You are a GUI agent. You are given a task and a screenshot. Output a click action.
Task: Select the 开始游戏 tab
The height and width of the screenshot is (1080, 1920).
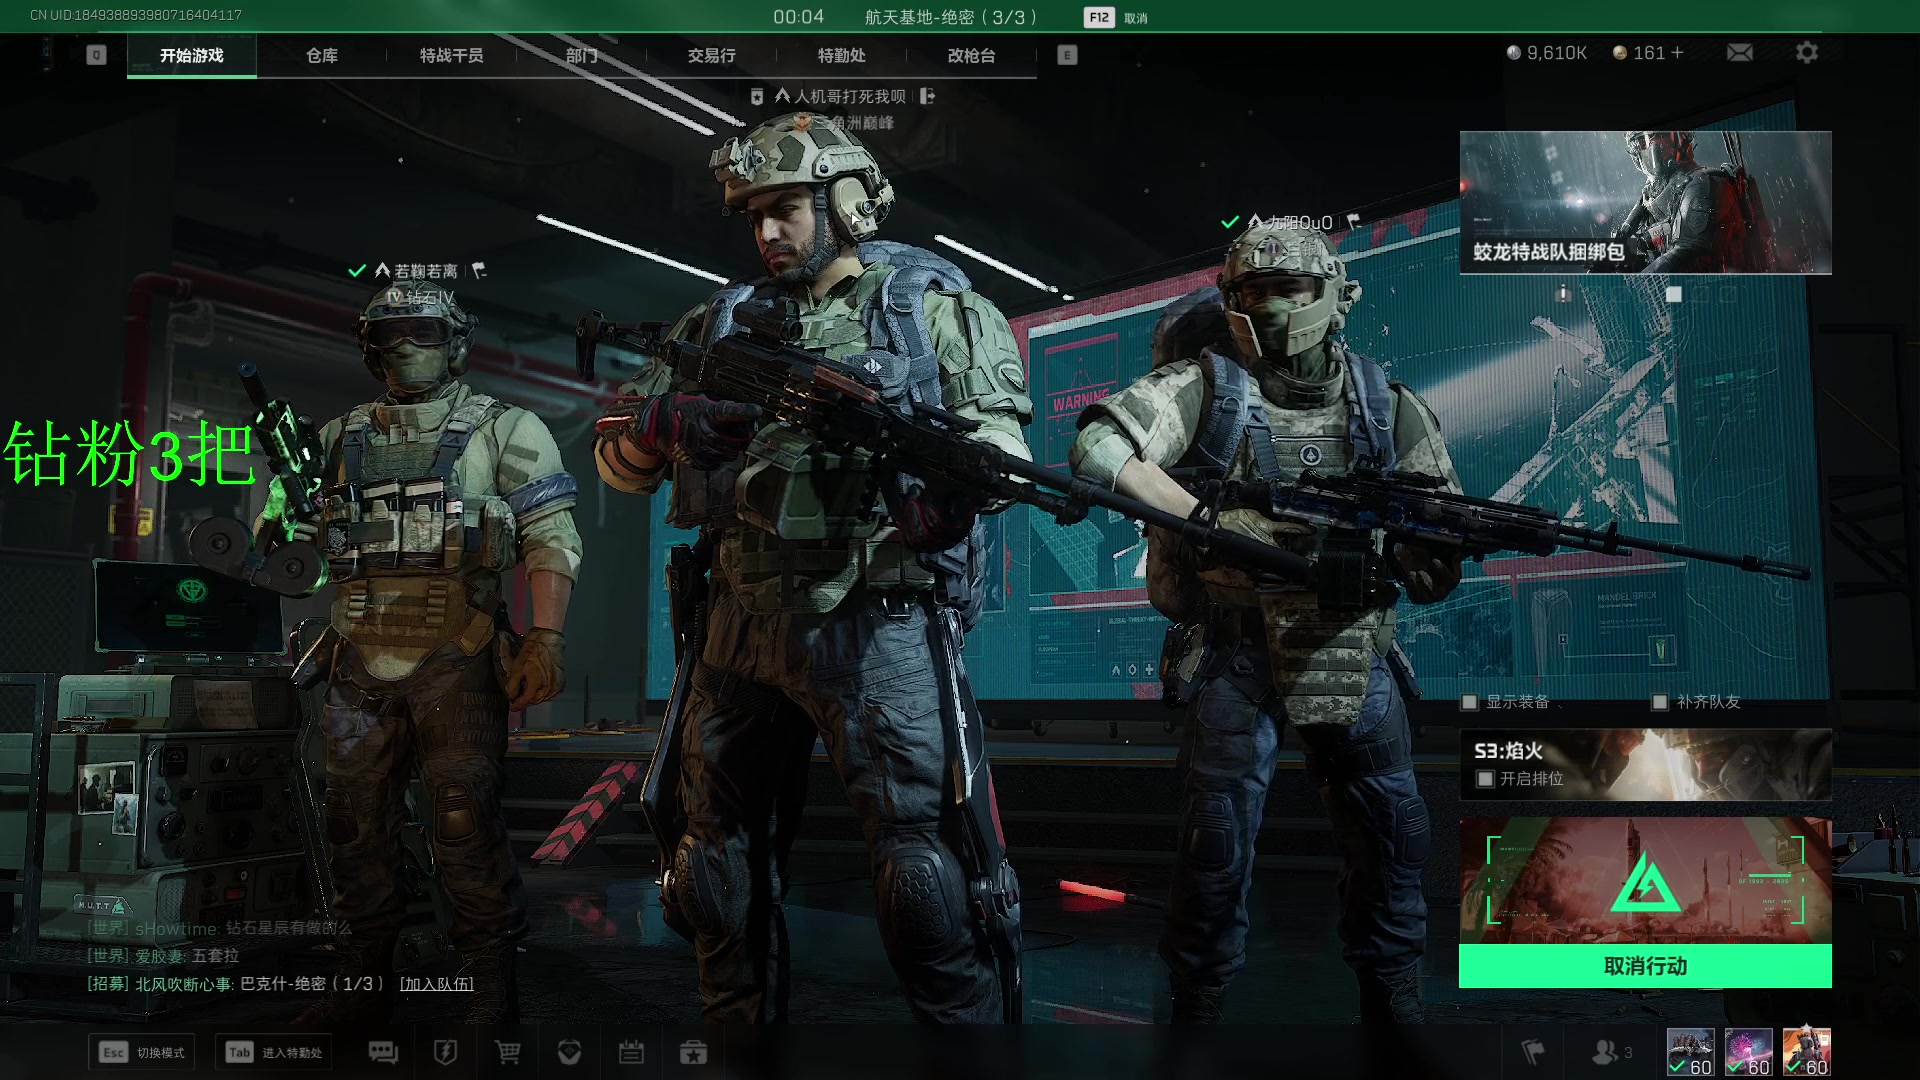192,55
